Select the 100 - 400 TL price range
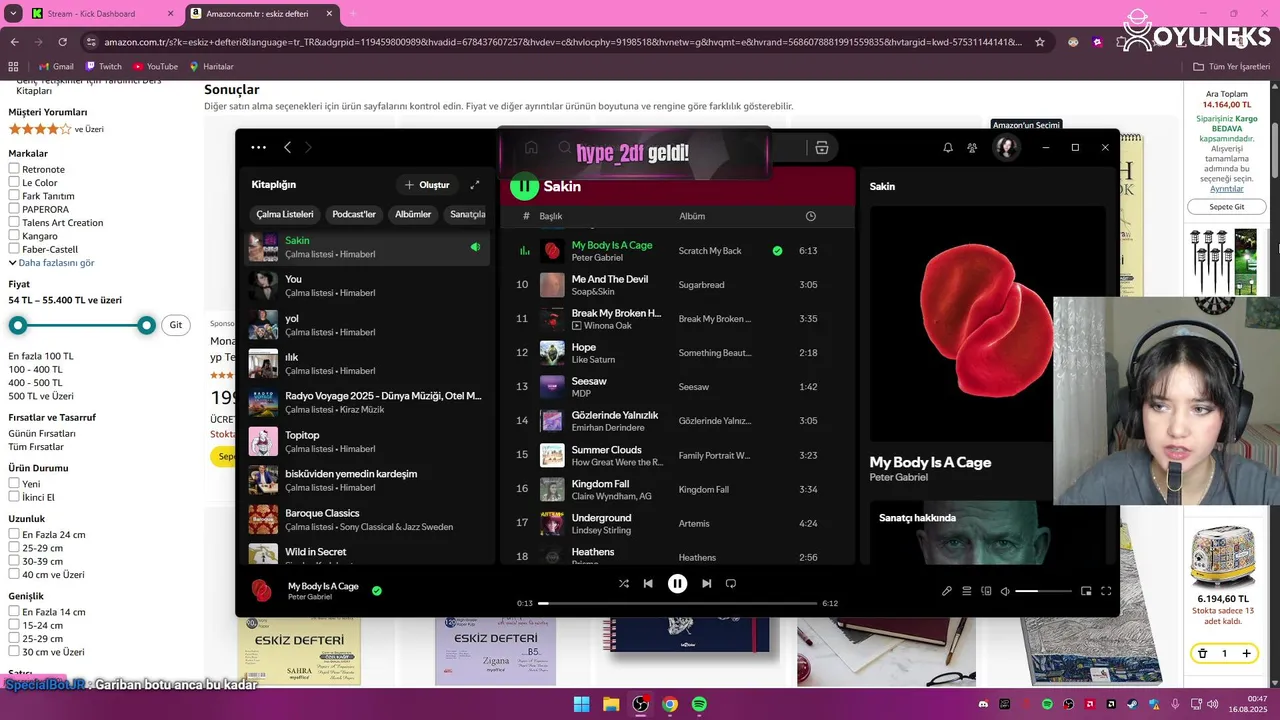This screenshot has height=720, width=1280. 36,369
